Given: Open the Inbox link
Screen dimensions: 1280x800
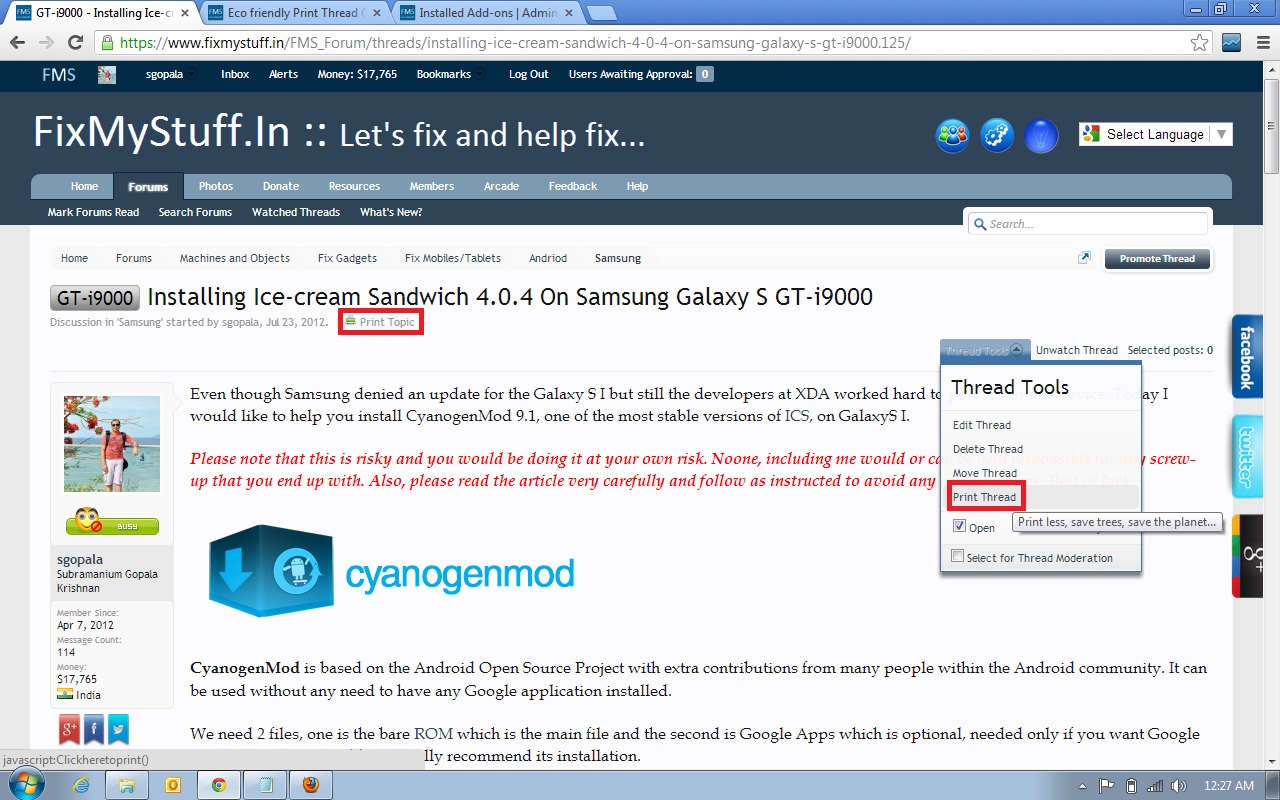Looking at the screenshot, I should (x=235, y=74).
